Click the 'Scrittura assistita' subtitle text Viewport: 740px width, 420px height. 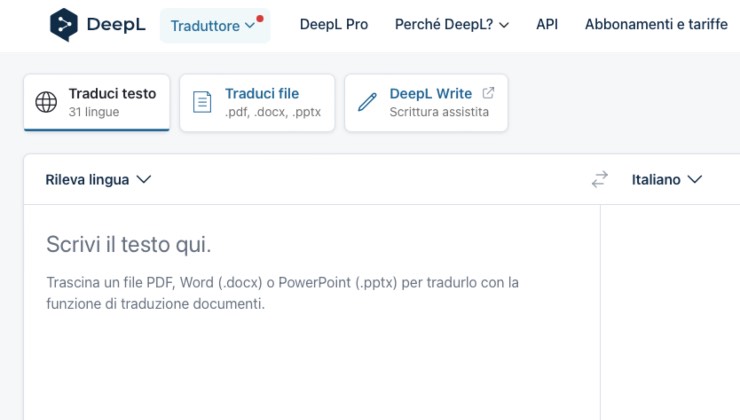[439, 112]
